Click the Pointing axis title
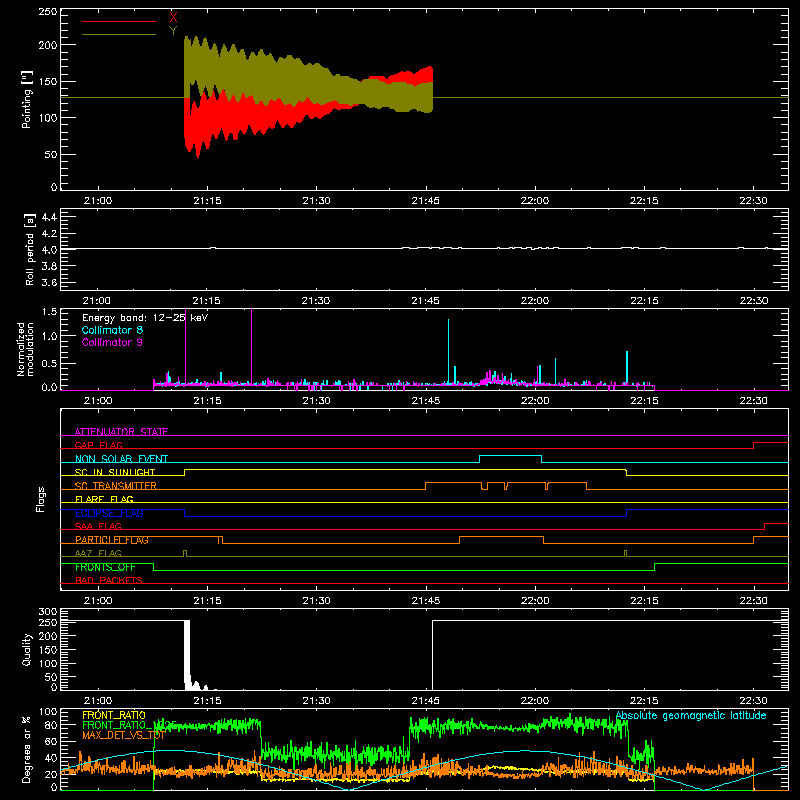 point(27,99)
